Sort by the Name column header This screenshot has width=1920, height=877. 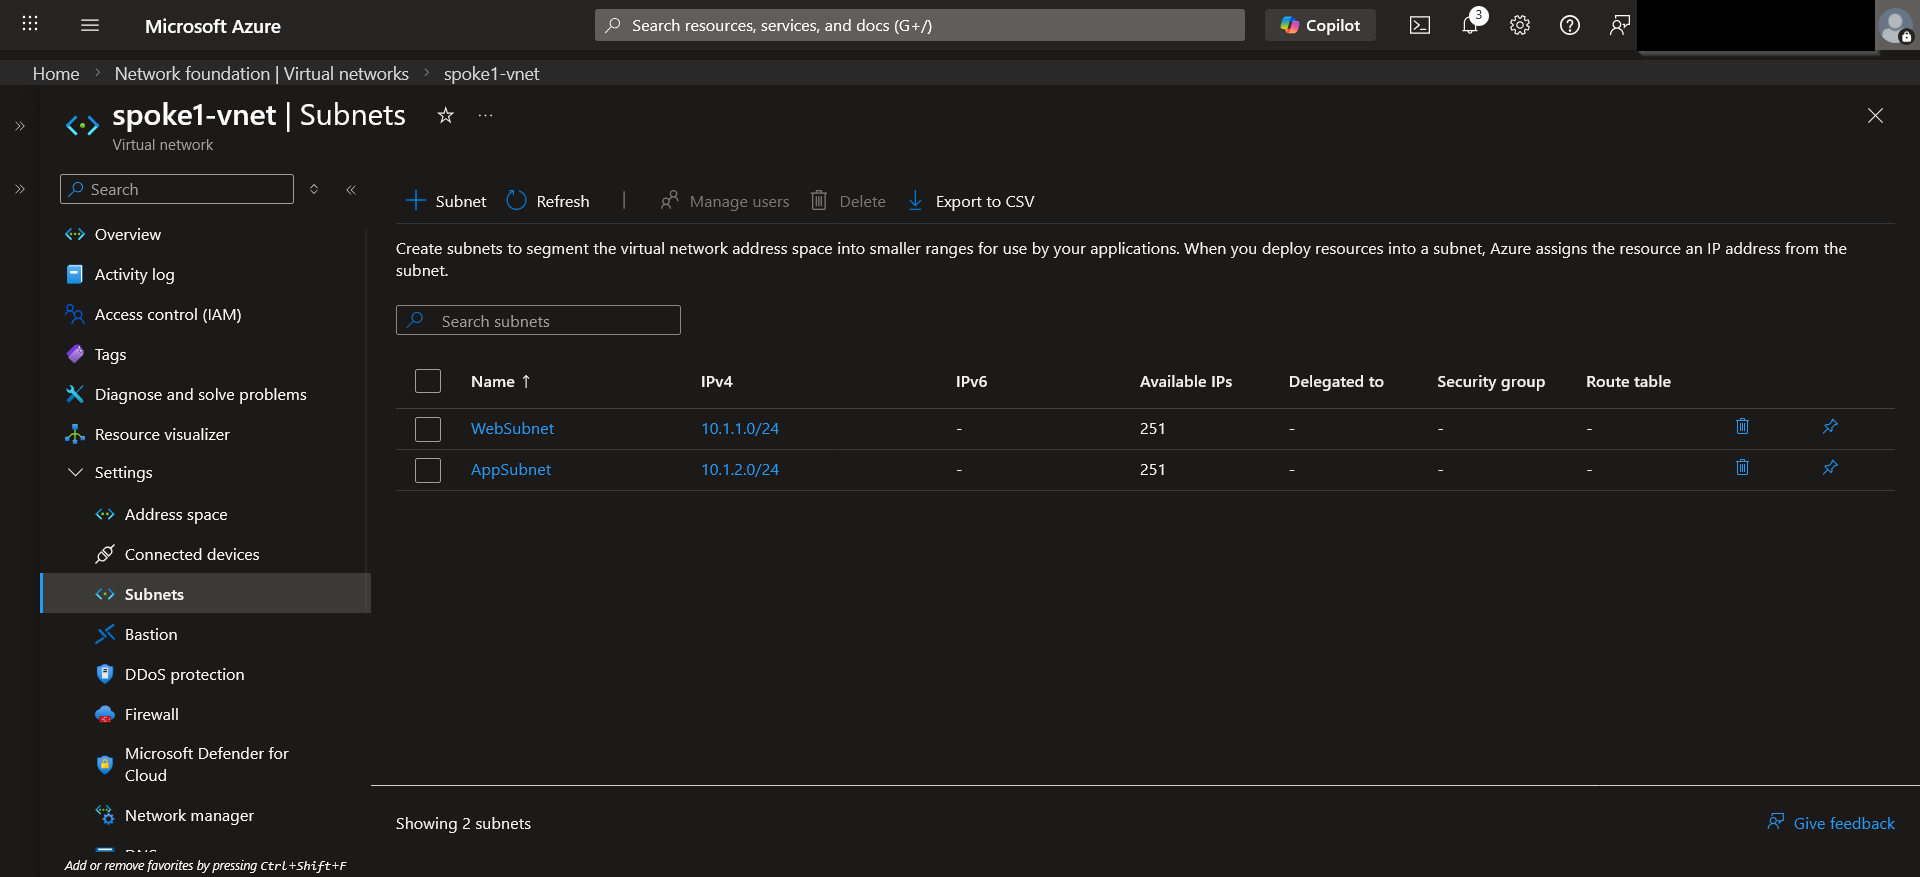(x=500, y=381)
